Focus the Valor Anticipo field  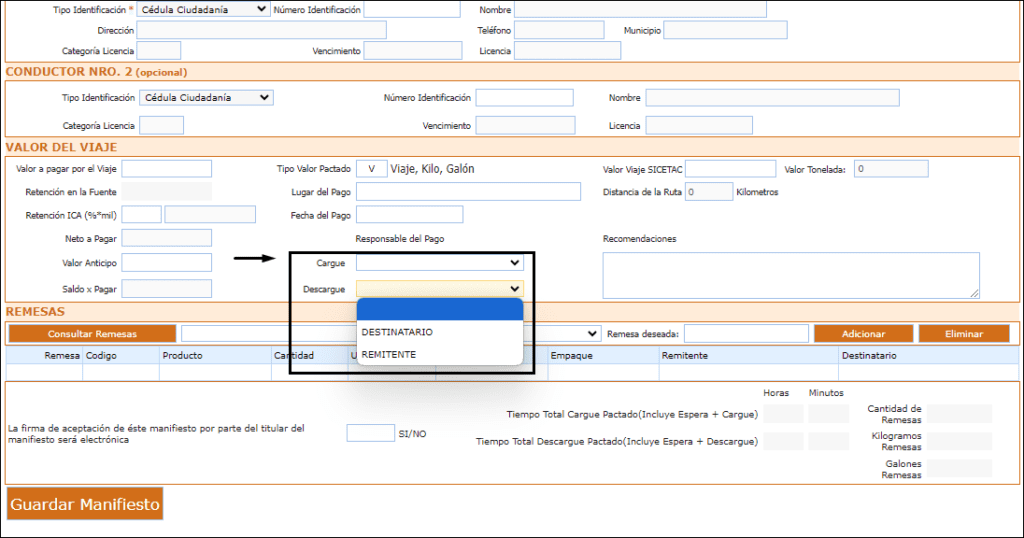[x=166, y=263]
